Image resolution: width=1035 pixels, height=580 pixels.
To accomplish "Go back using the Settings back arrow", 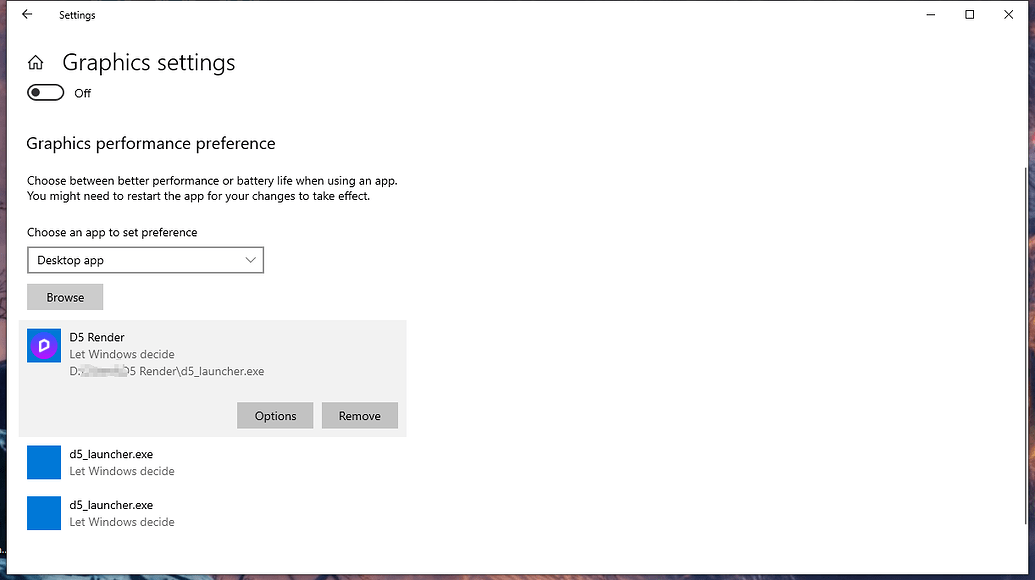I will 27,15.
